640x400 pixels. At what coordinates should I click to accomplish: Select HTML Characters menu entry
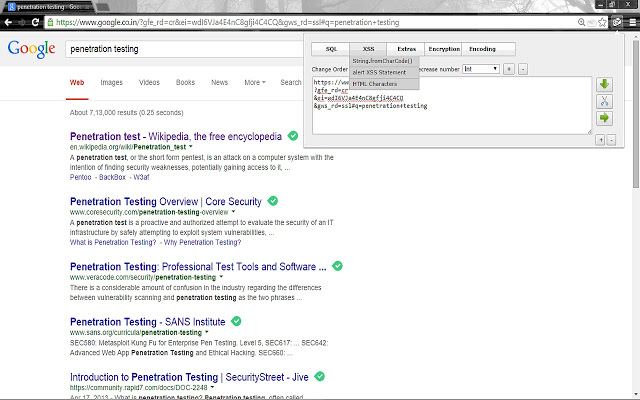tap(384, 84)
